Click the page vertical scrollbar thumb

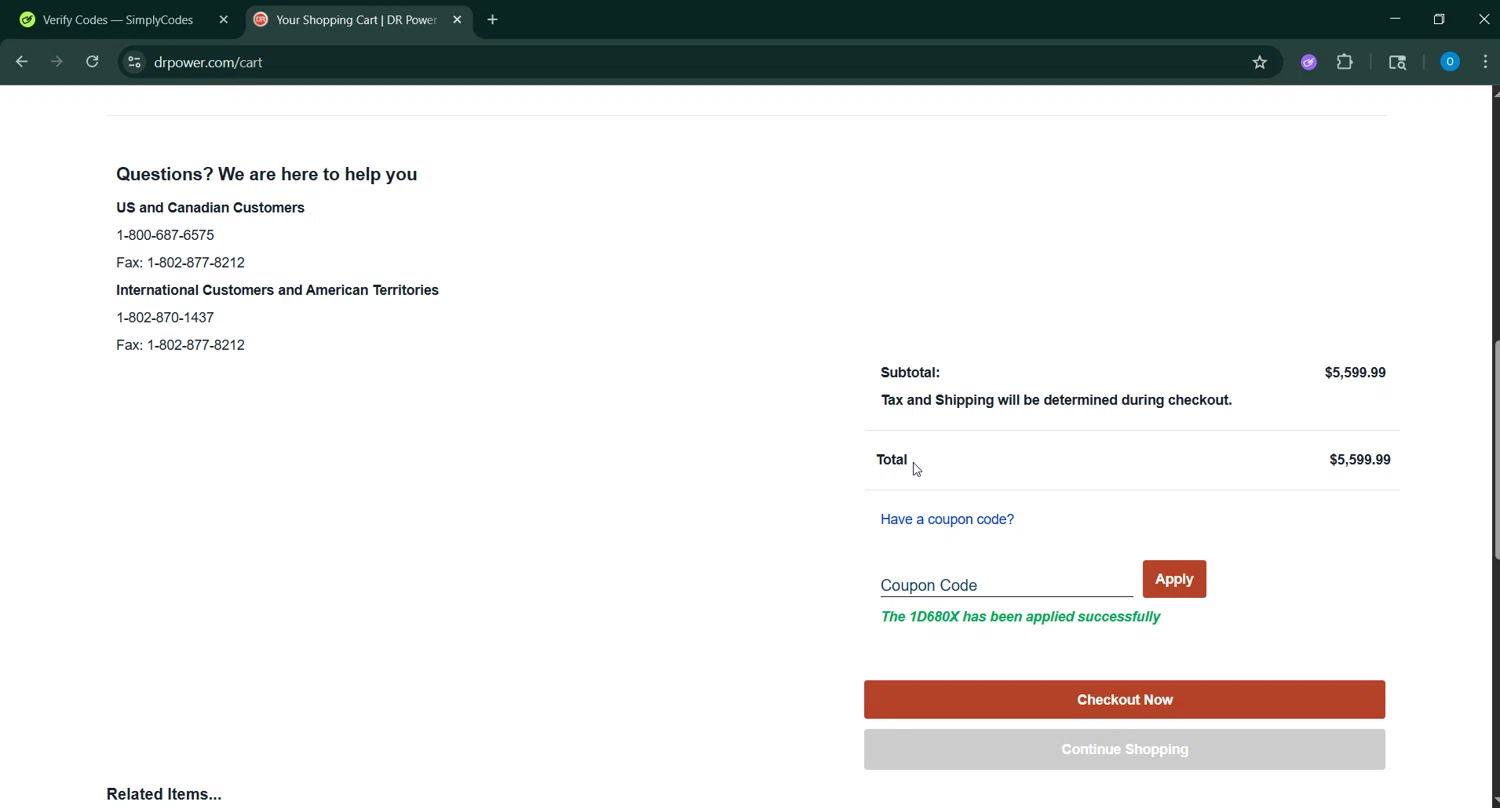tap(1496, 450)
